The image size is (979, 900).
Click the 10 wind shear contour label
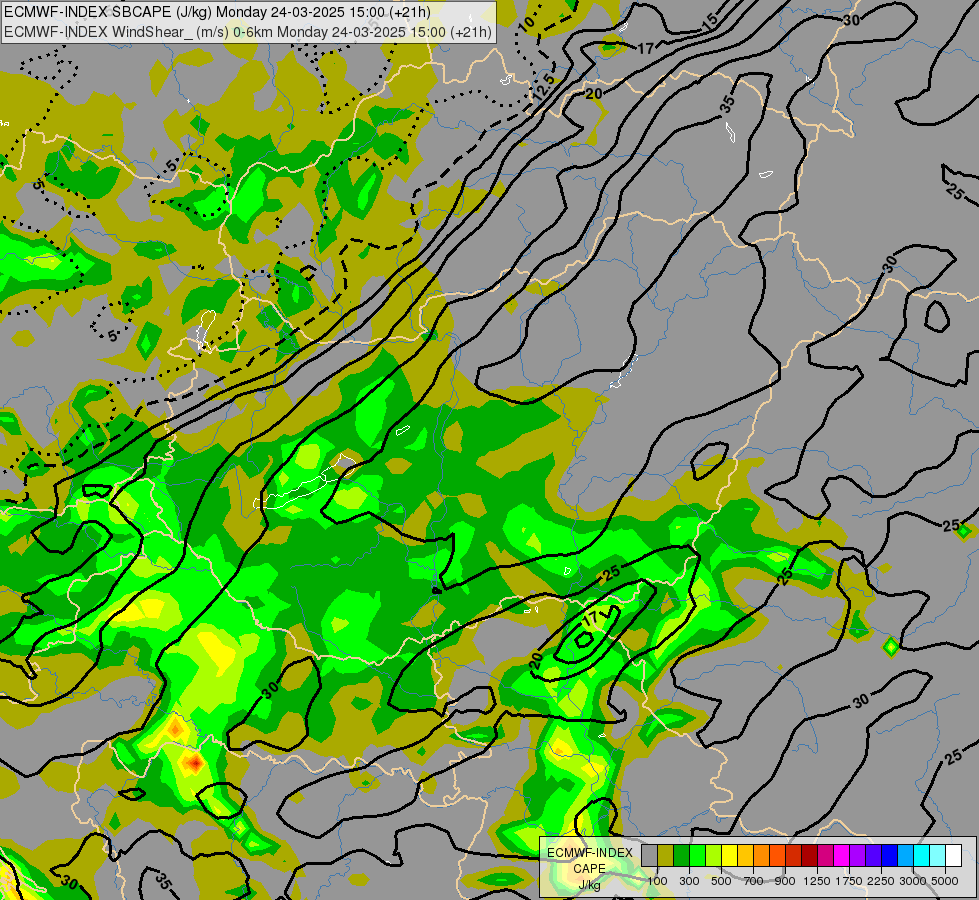tap(526, 24)
